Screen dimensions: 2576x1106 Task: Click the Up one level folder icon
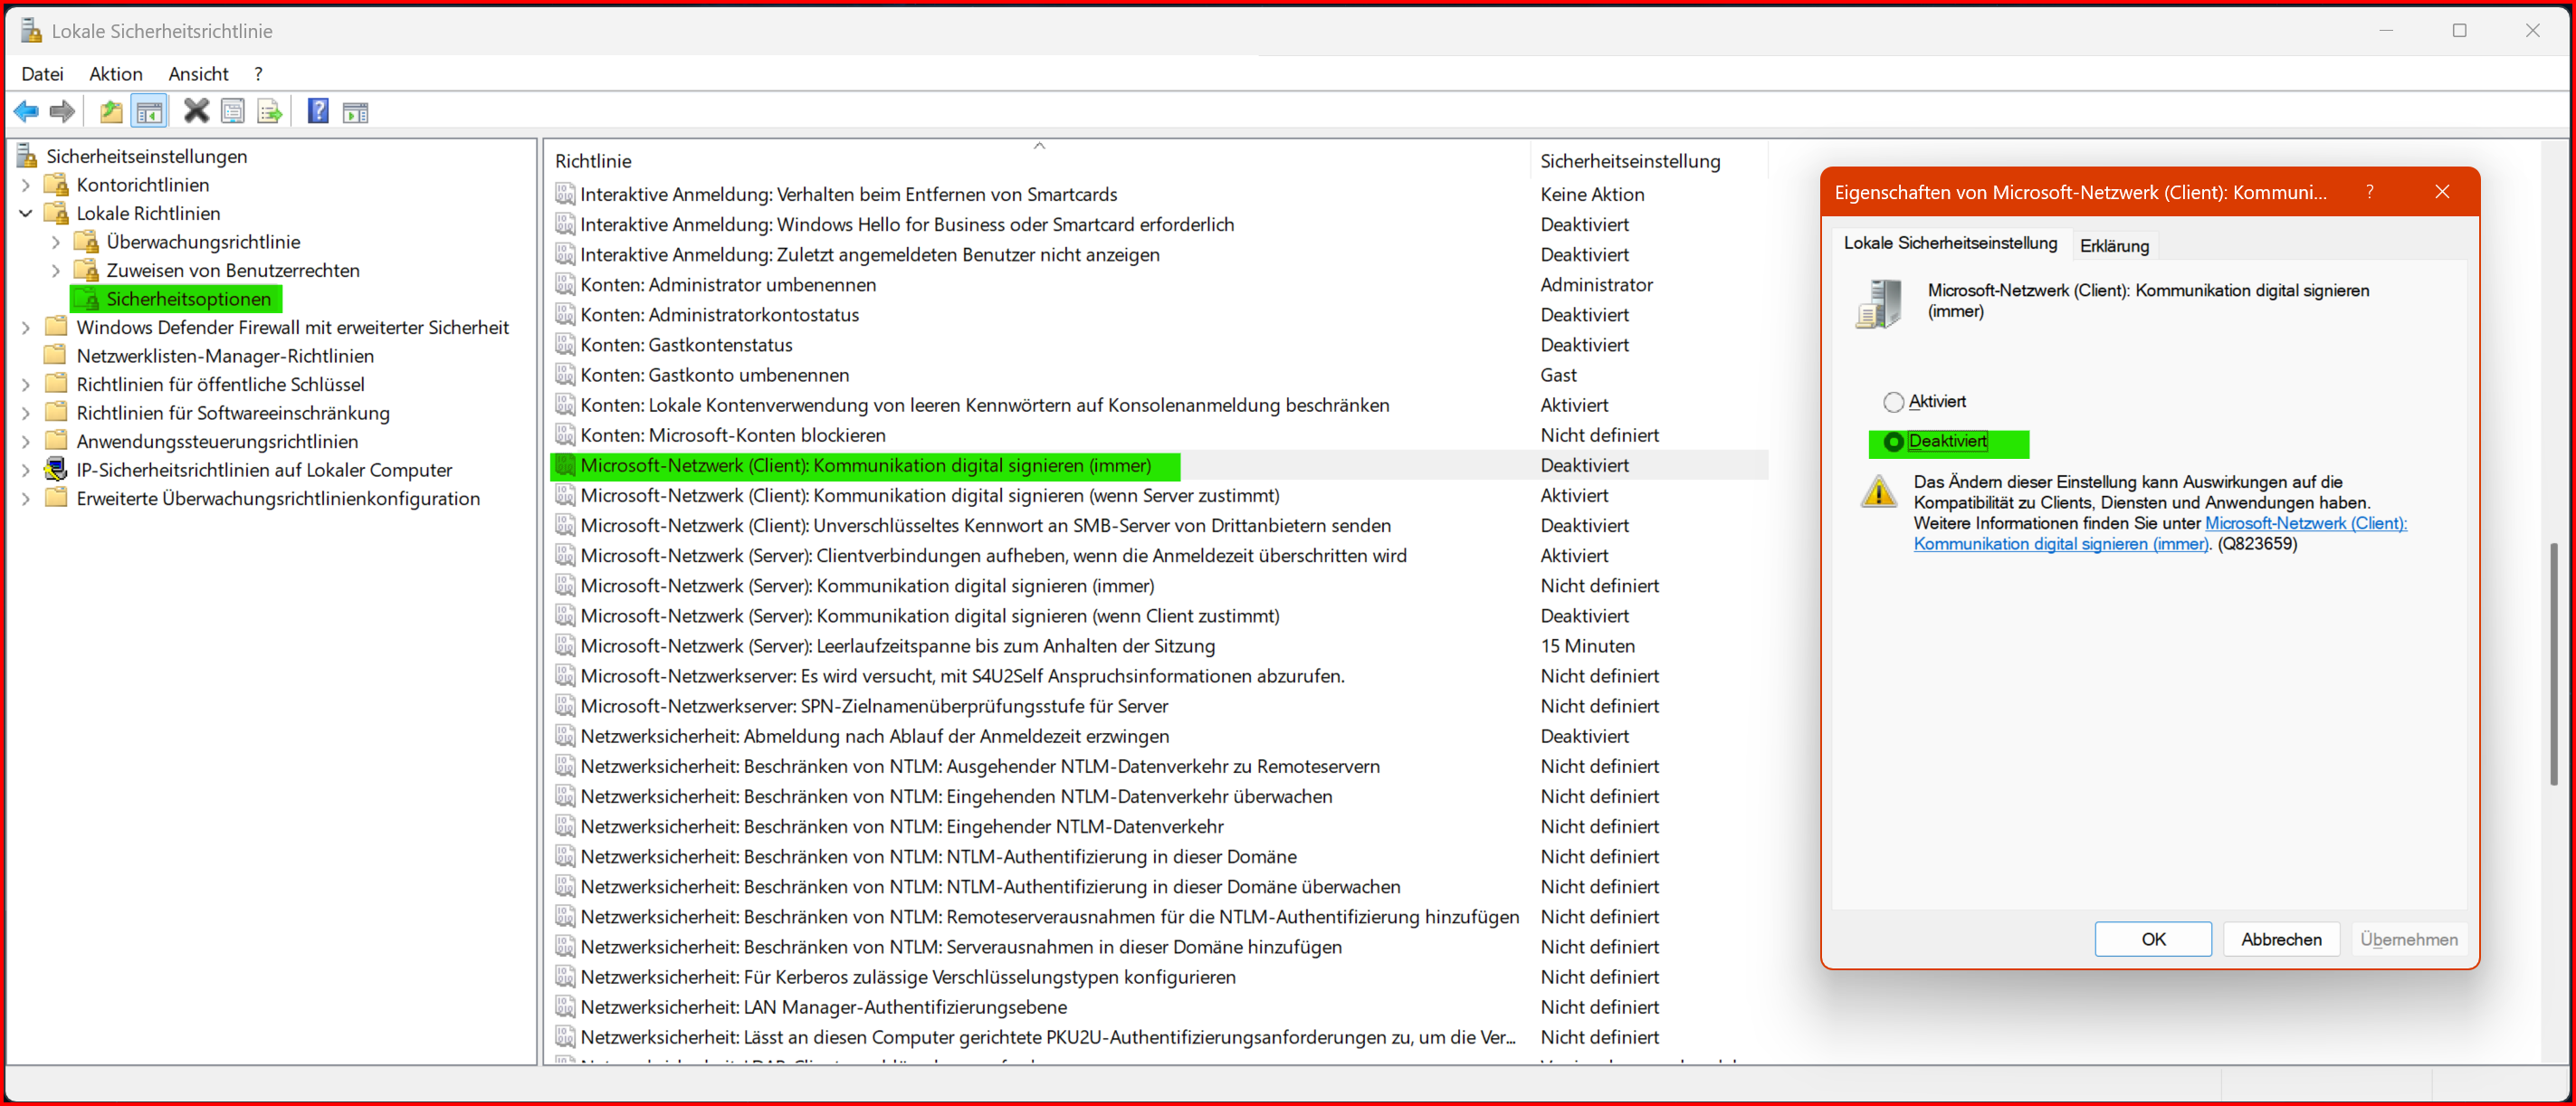tap(111, 111)
